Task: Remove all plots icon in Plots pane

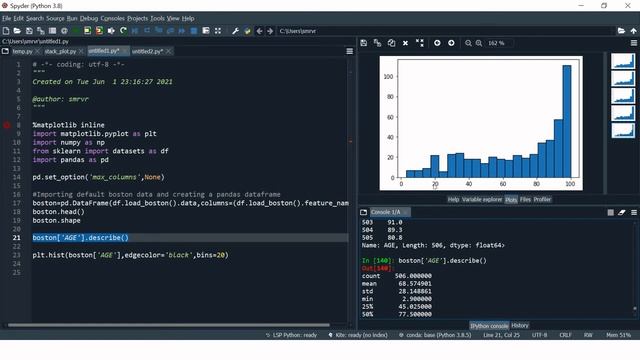Action: pos(420,43)
